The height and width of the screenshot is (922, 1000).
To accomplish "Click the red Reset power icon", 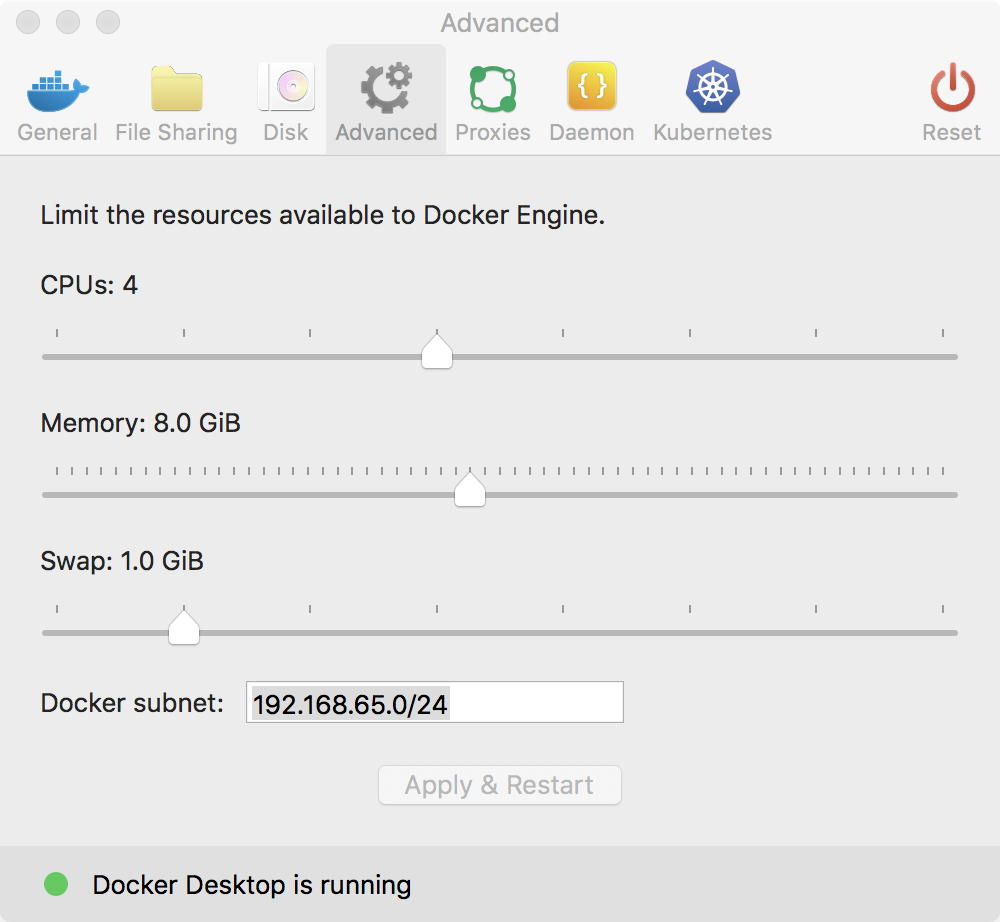I will pyautogui.click(x=951, y=90).
